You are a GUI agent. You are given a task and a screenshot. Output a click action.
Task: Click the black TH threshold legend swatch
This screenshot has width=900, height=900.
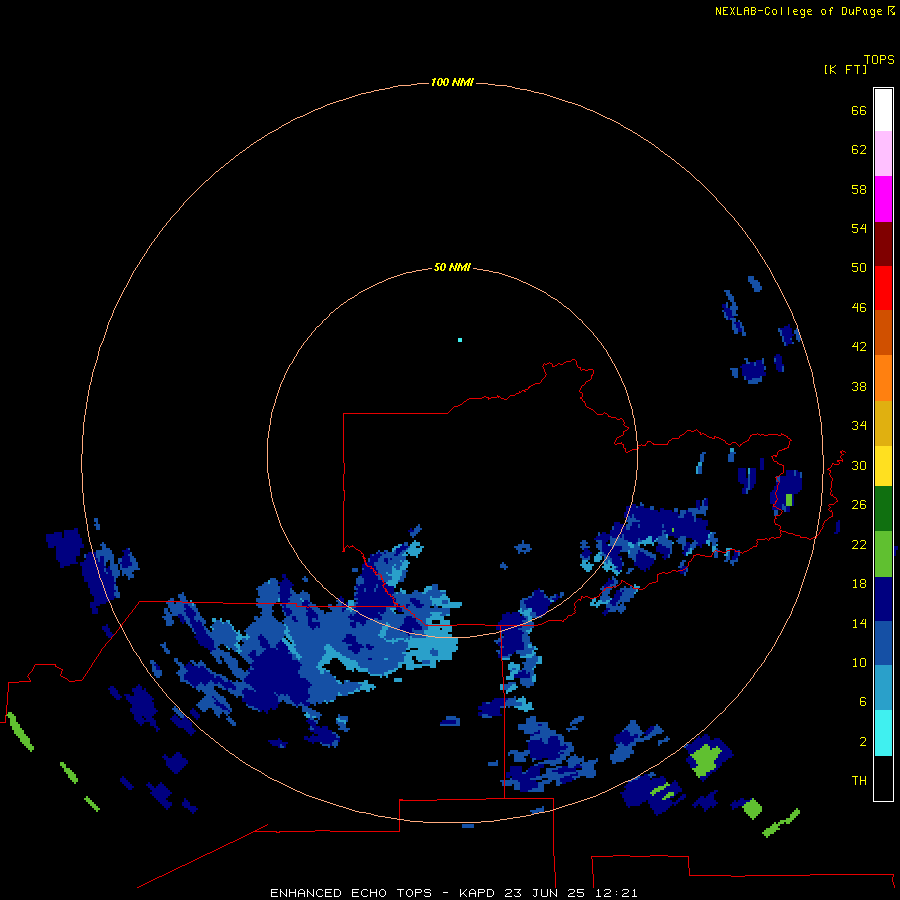[x=883, y=778]
